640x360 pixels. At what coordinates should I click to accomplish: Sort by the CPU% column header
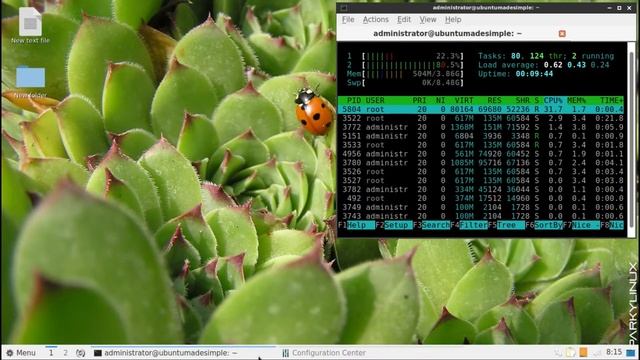click(x=553, y=100)
